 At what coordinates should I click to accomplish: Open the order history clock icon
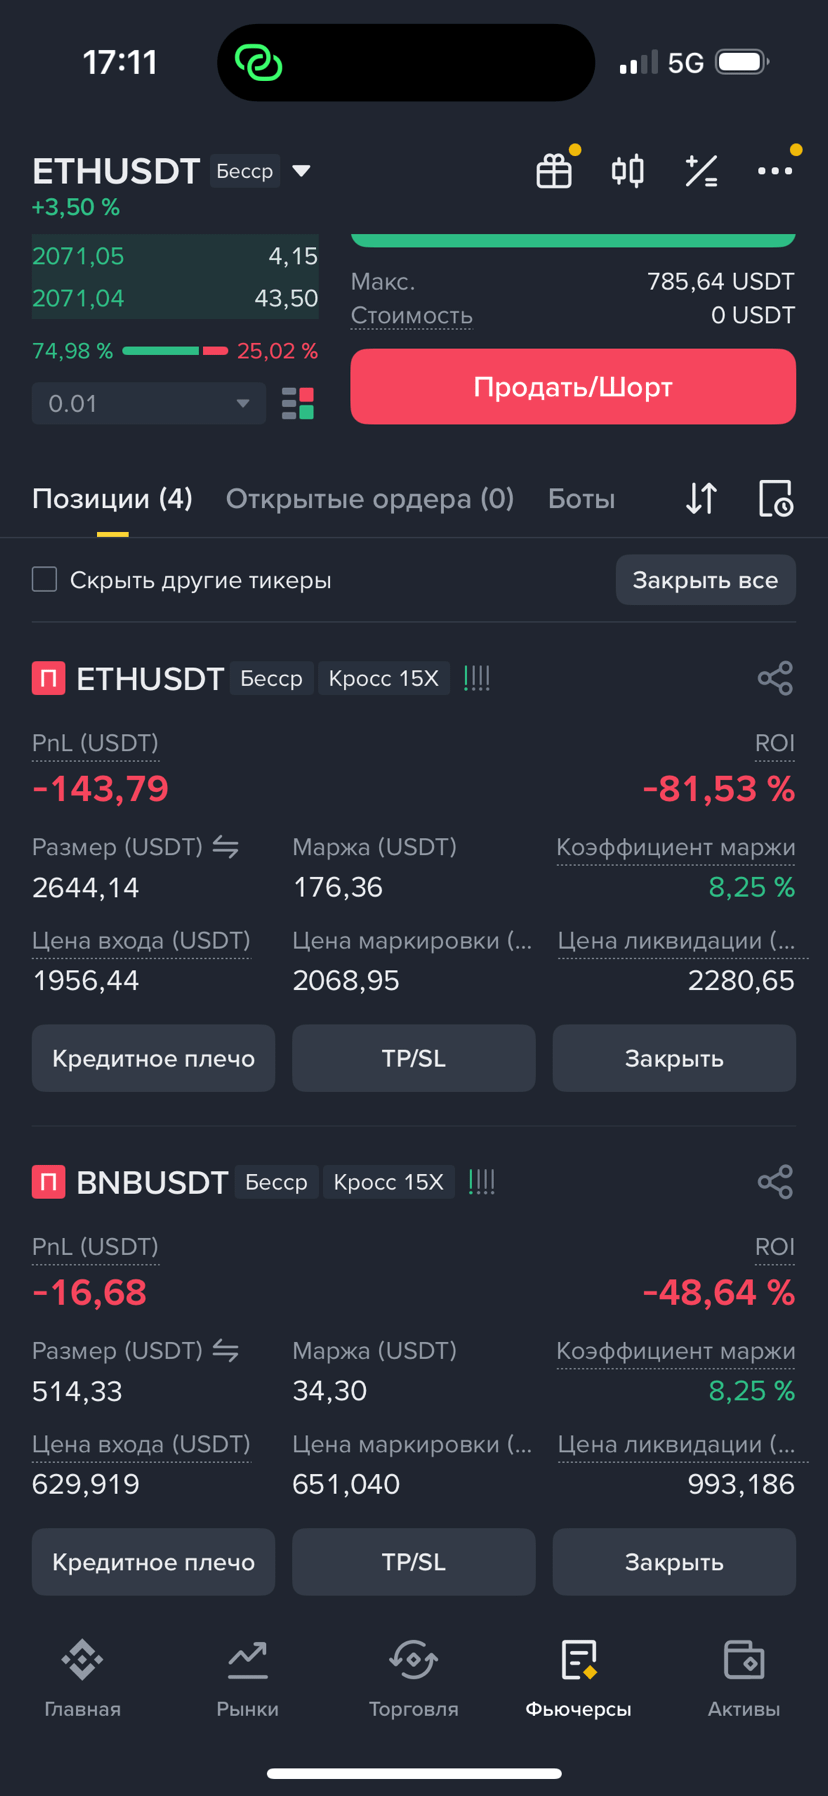[x=775, y=498]
